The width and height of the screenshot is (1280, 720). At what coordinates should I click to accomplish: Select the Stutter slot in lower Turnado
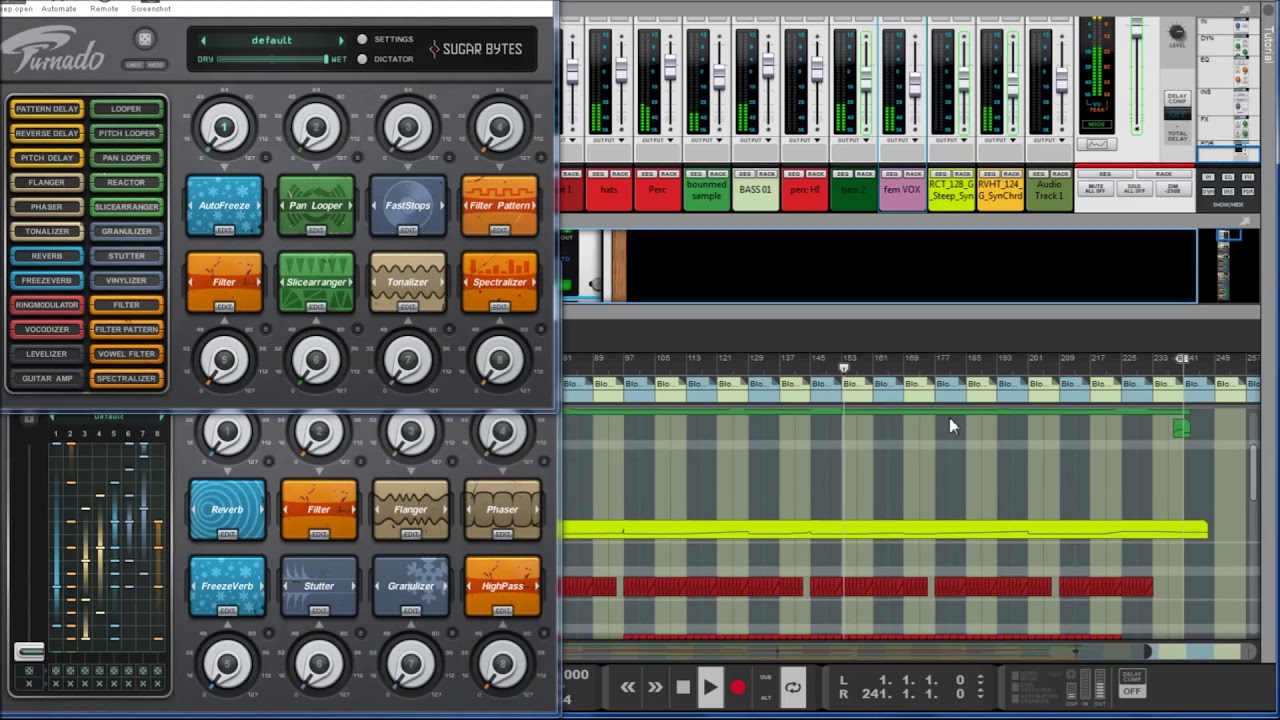[319, 586]
